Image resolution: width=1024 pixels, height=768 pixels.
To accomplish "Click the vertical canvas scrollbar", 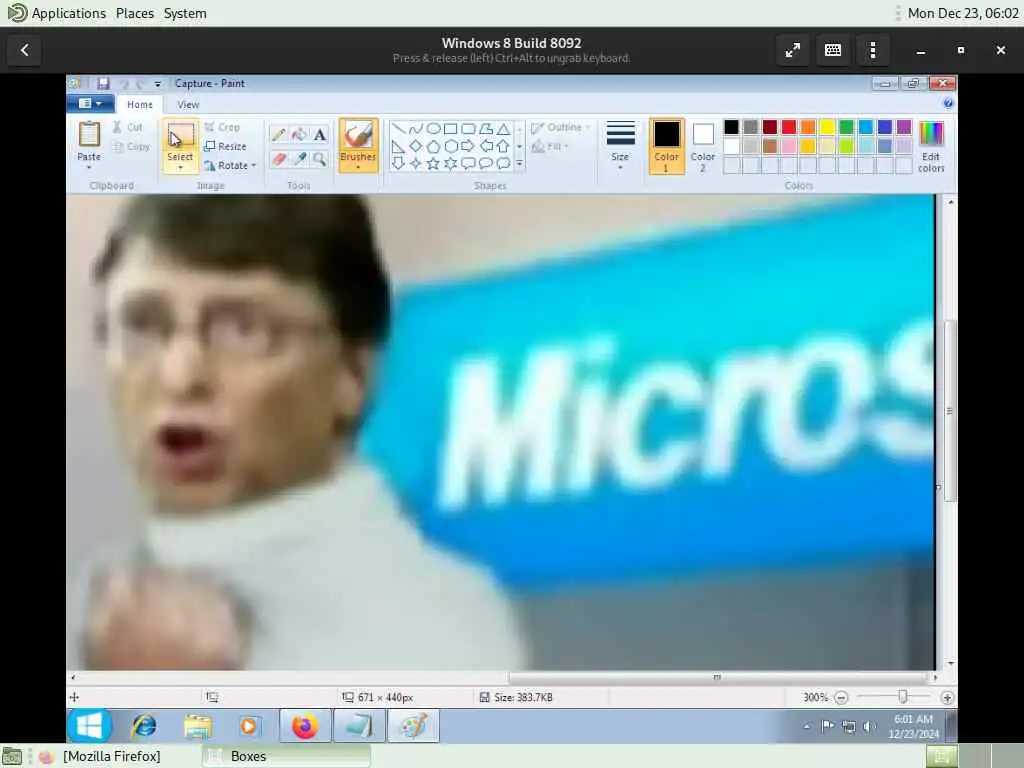I will (950, 411).
